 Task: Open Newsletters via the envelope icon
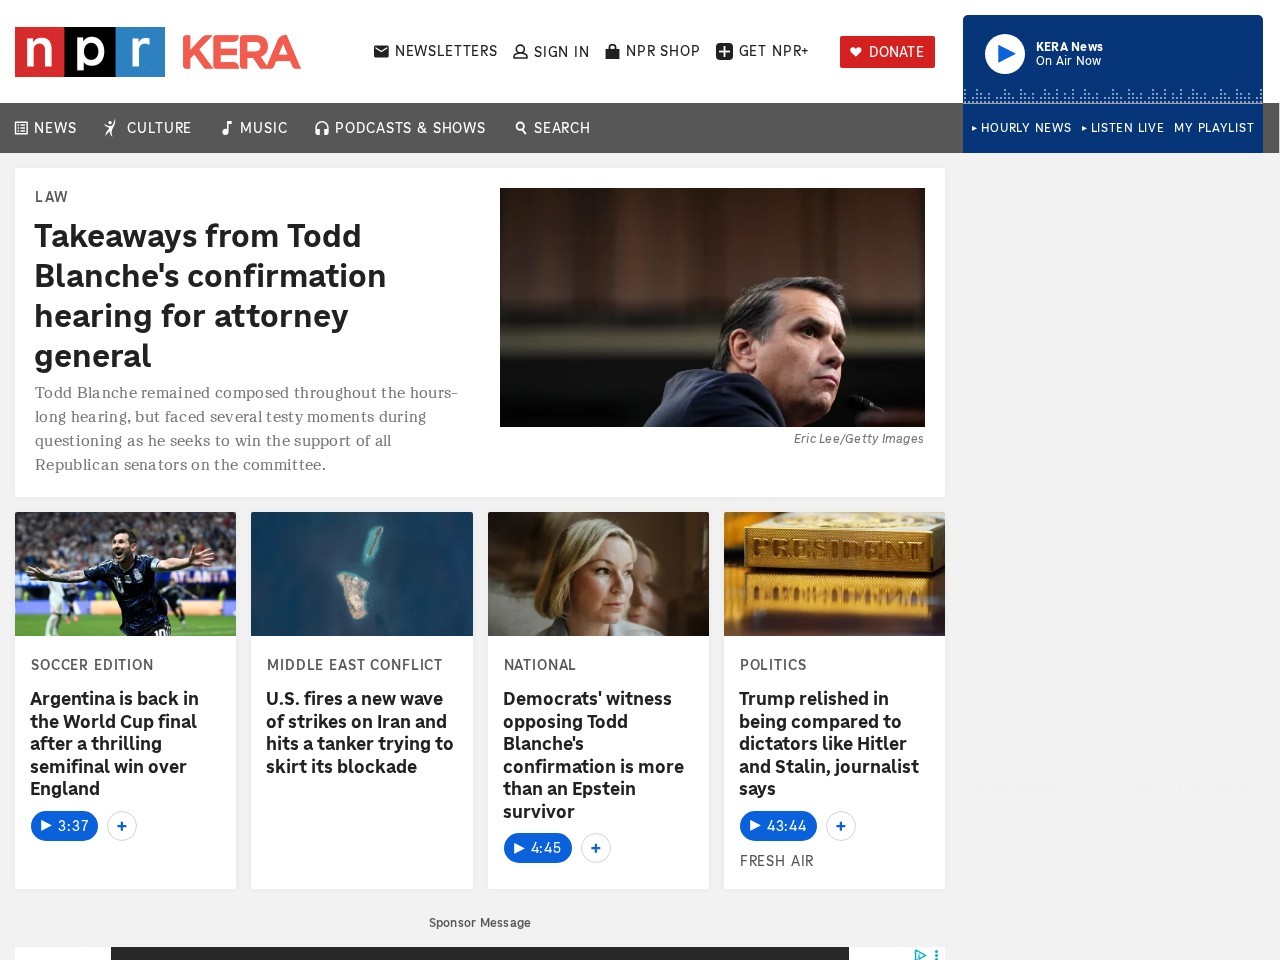[x=381, y=51]
